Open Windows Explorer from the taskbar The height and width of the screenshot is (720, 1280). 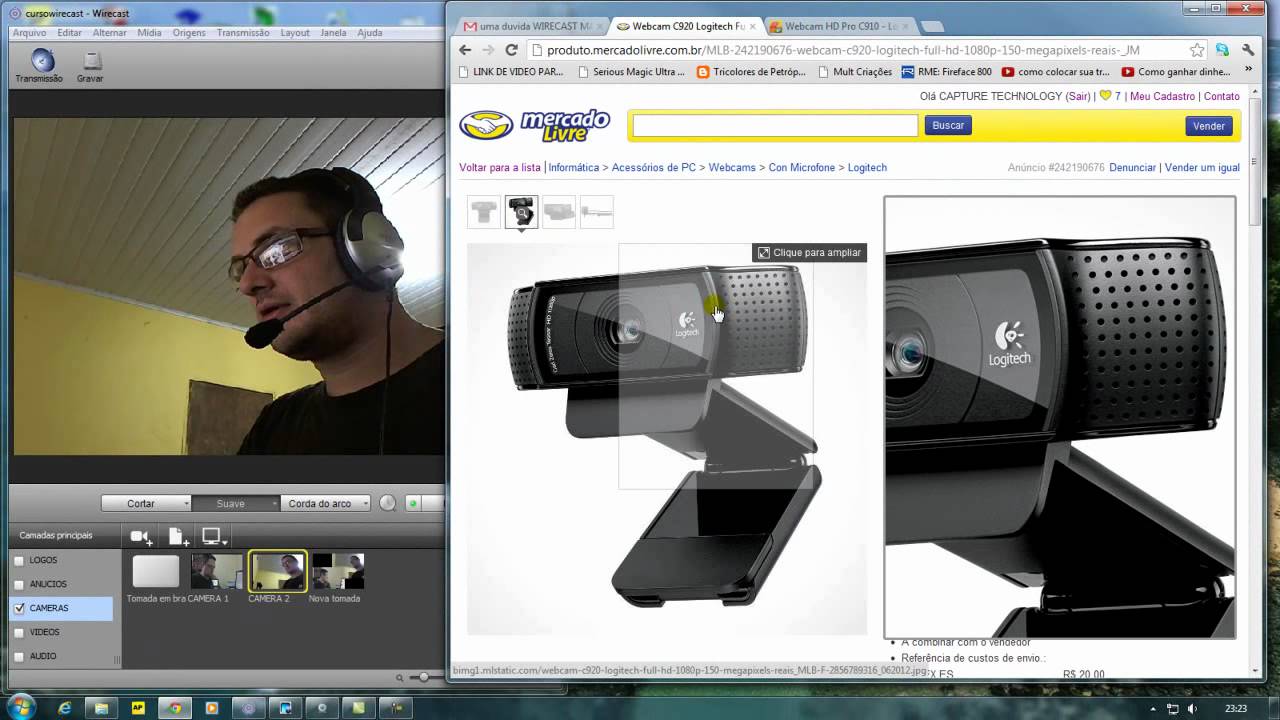point(101,708)
